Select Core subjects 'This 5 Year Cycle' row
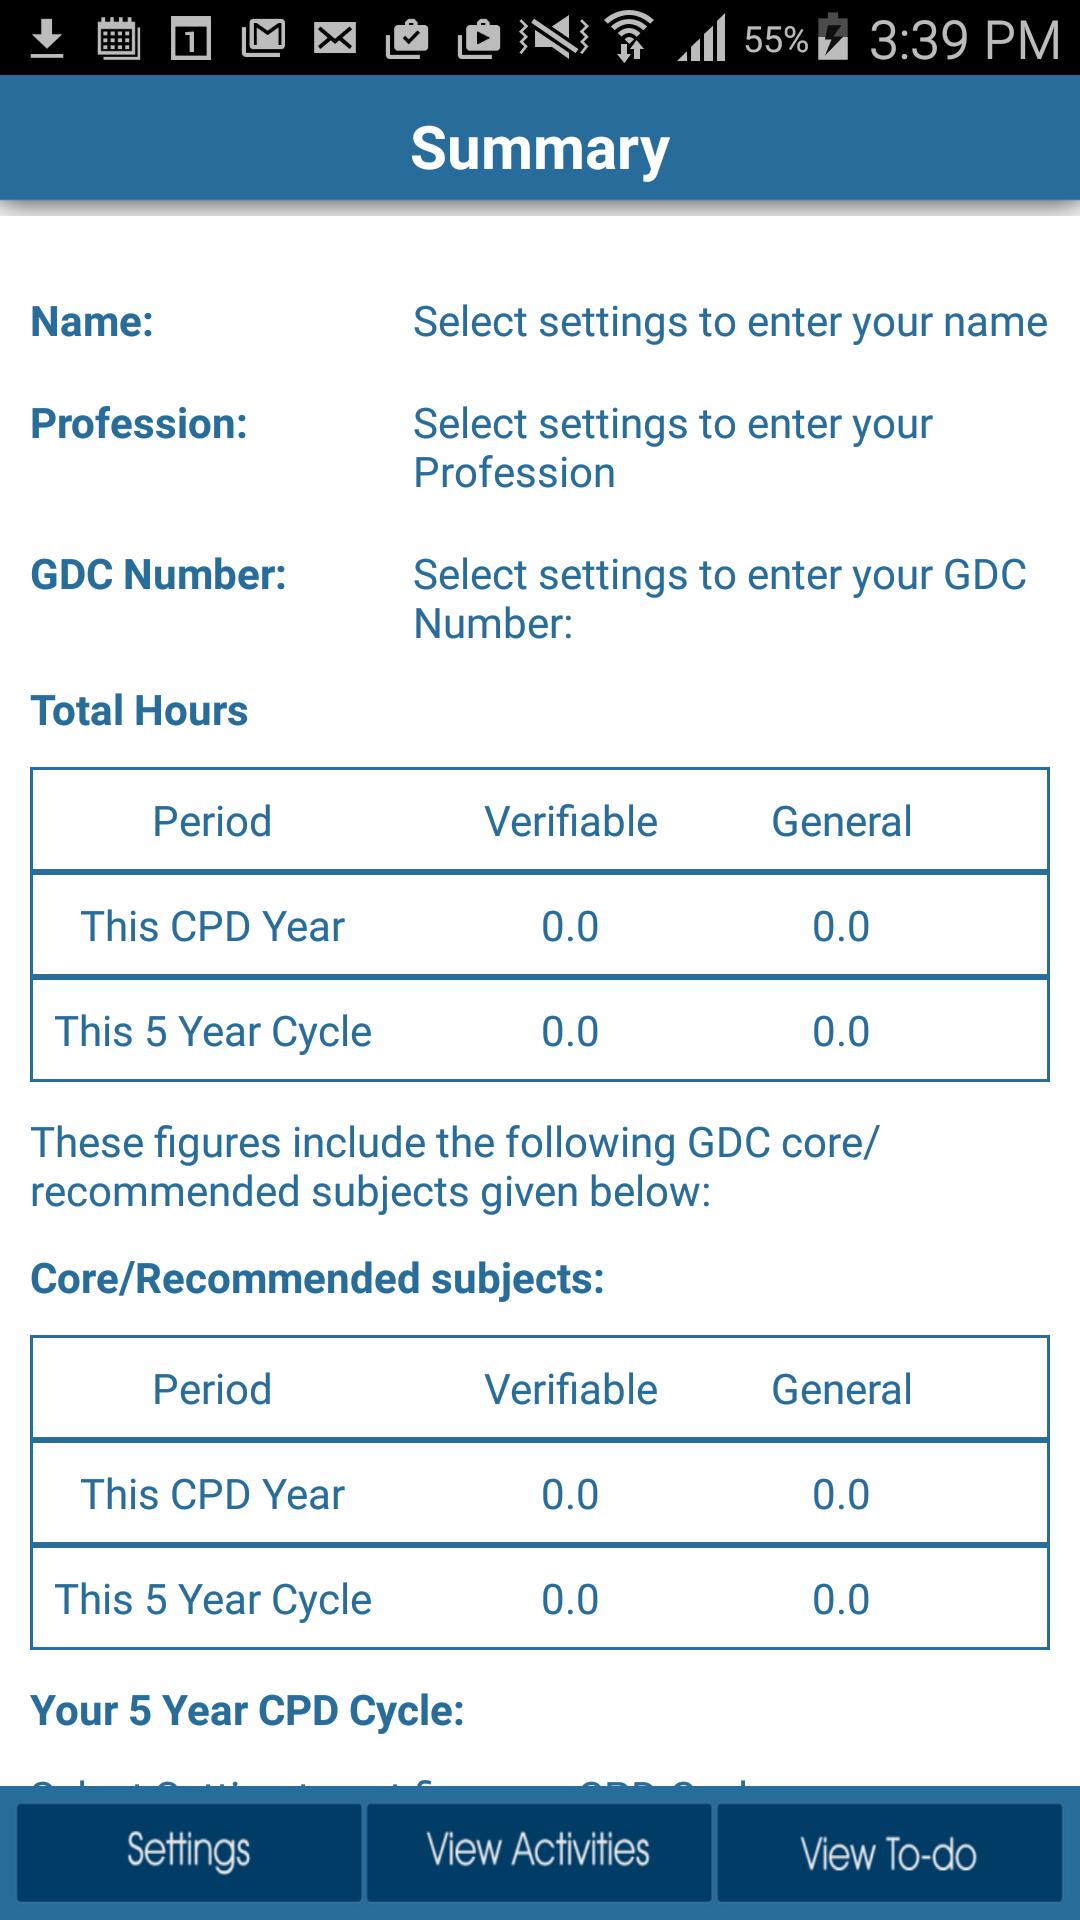The width and height of the screenshot is (1080, 1920). coord(540,1599)
